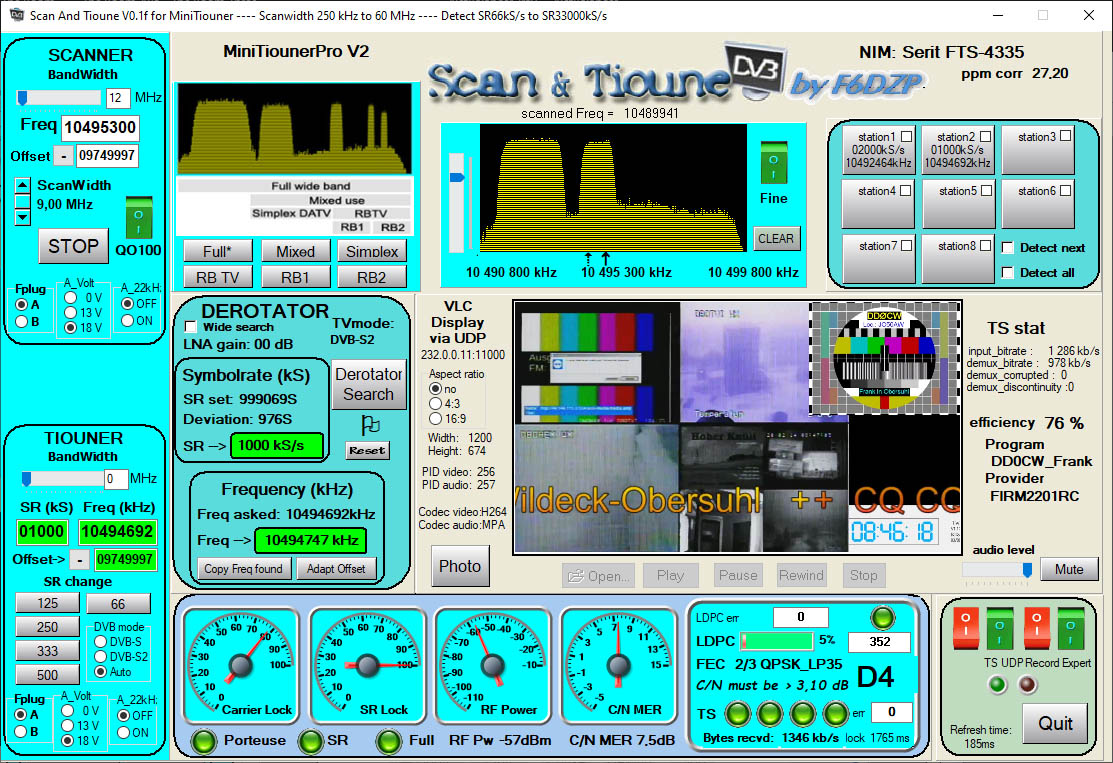Viewport: 1113px width, 763px height.
Task: Click the VLC video preview
Action: coord(737,427)
